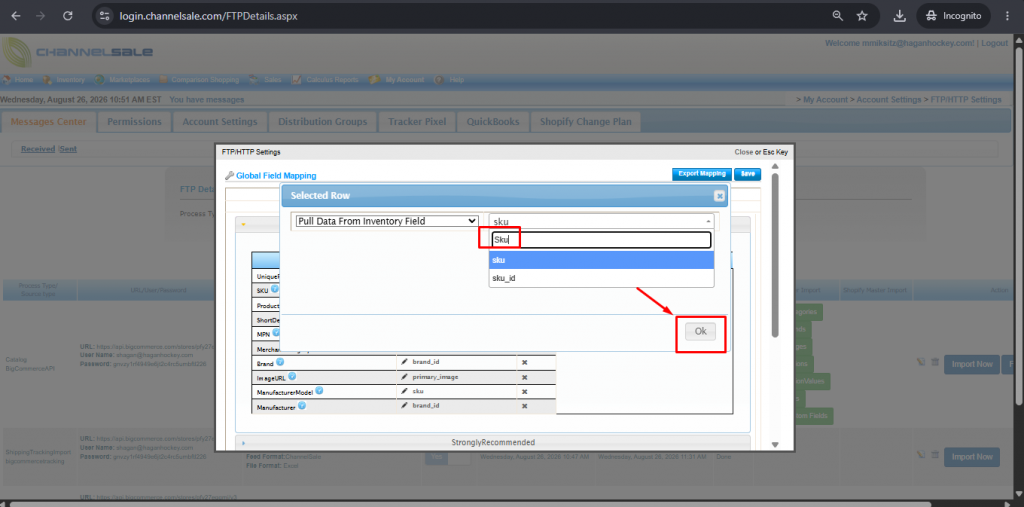Open the My Account menu

[397, 80]
